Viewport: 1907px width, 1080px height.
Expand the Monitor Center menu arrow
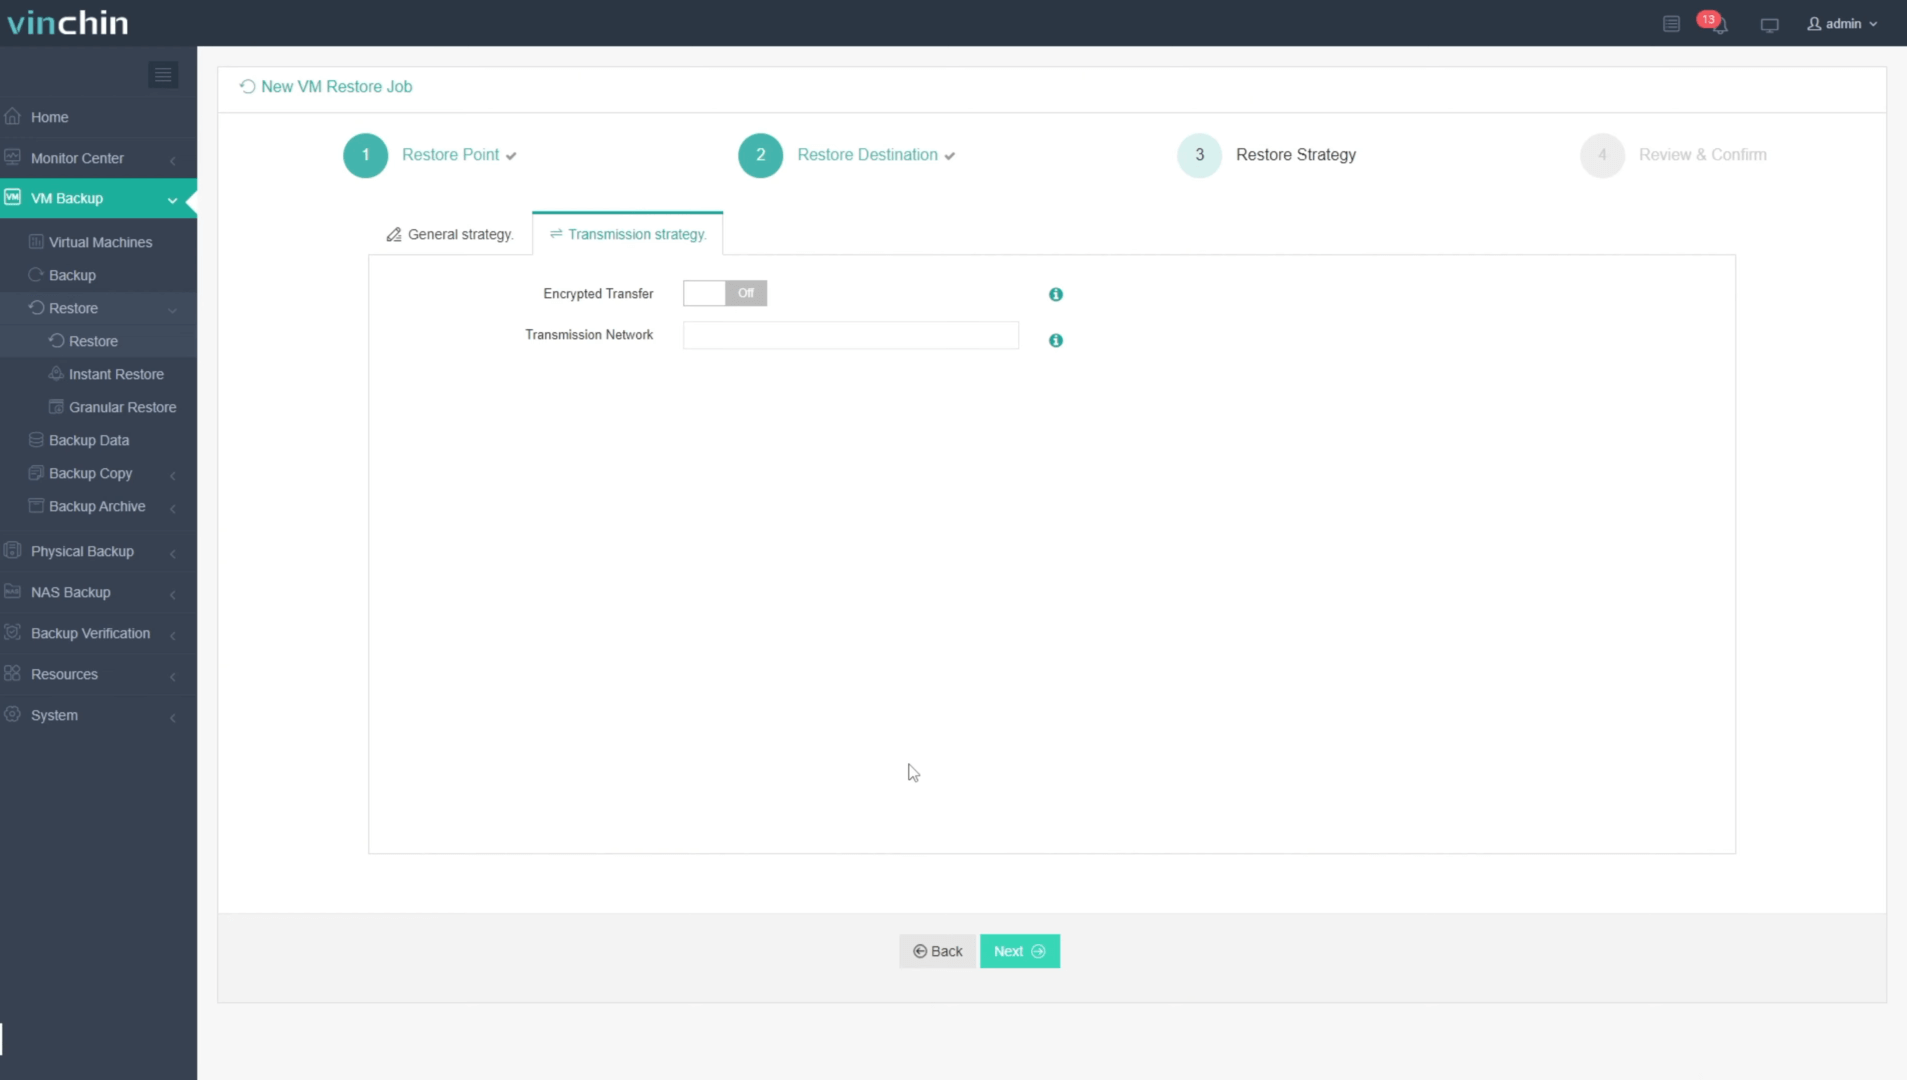coord(173,160)
